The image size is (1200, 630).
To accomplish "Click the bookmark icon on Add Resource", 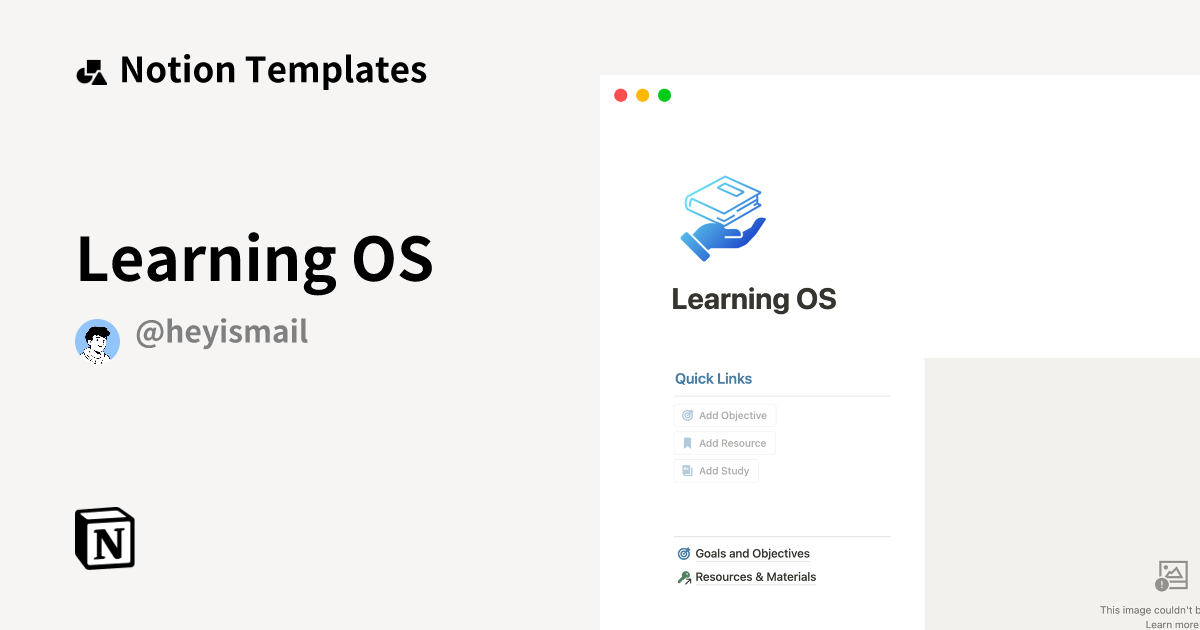I will click(x=687, y=442).
